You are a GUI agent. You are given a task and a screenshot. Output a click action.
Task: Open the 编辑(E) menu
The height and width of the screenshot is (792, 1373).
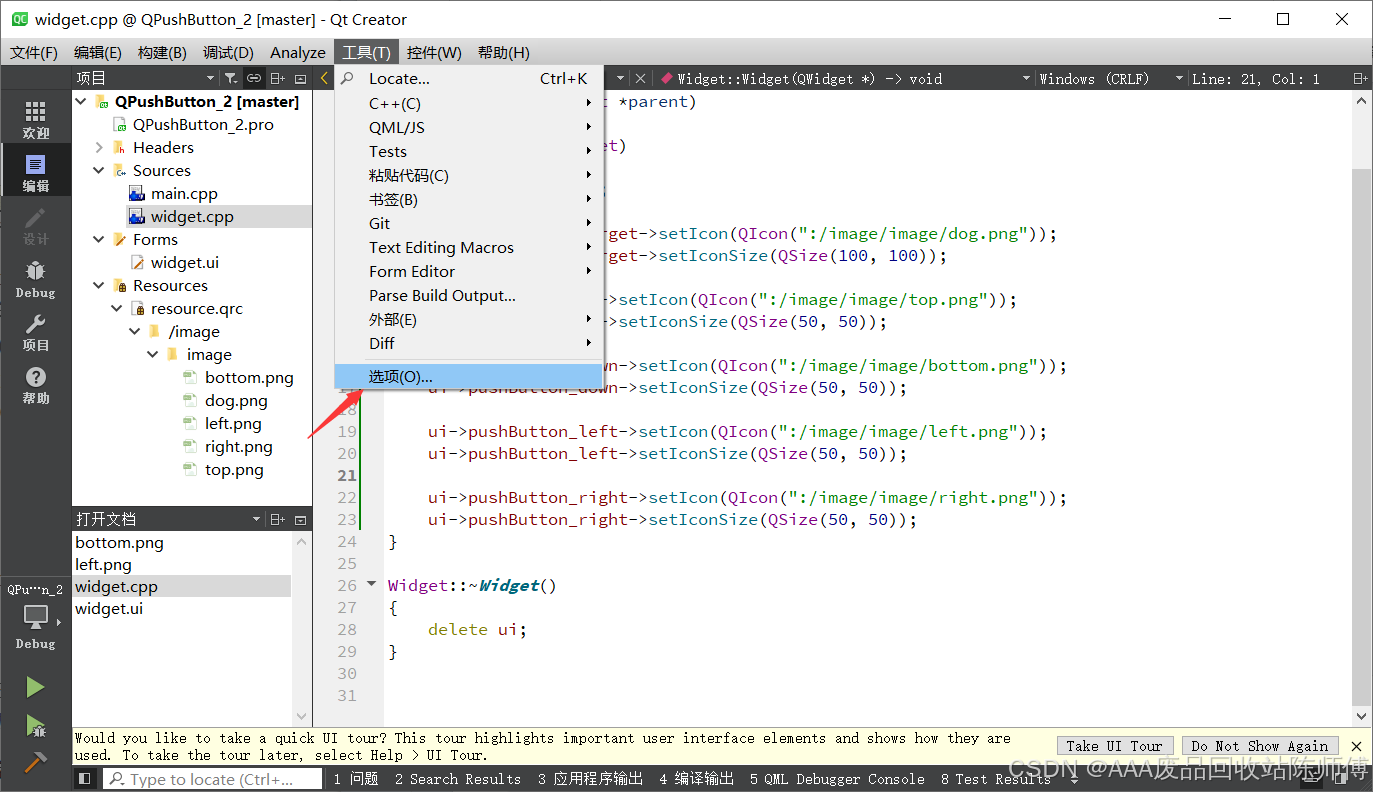98,52
